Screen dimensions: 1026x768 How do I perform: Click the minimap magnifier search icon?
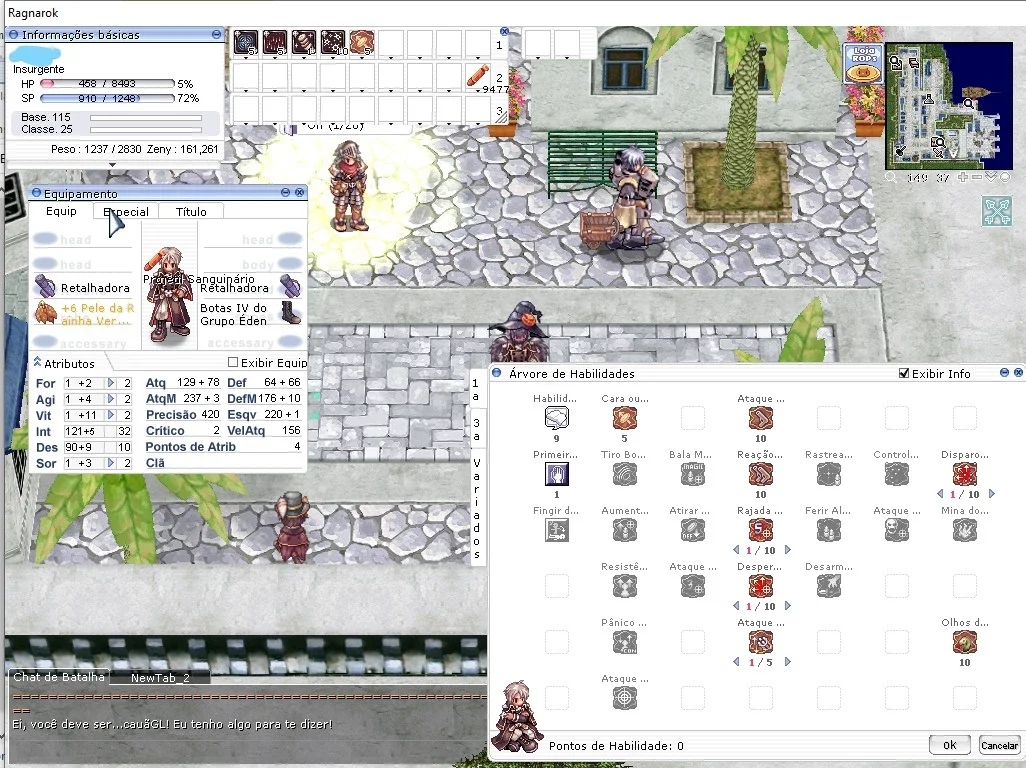[x=891, y=177]
